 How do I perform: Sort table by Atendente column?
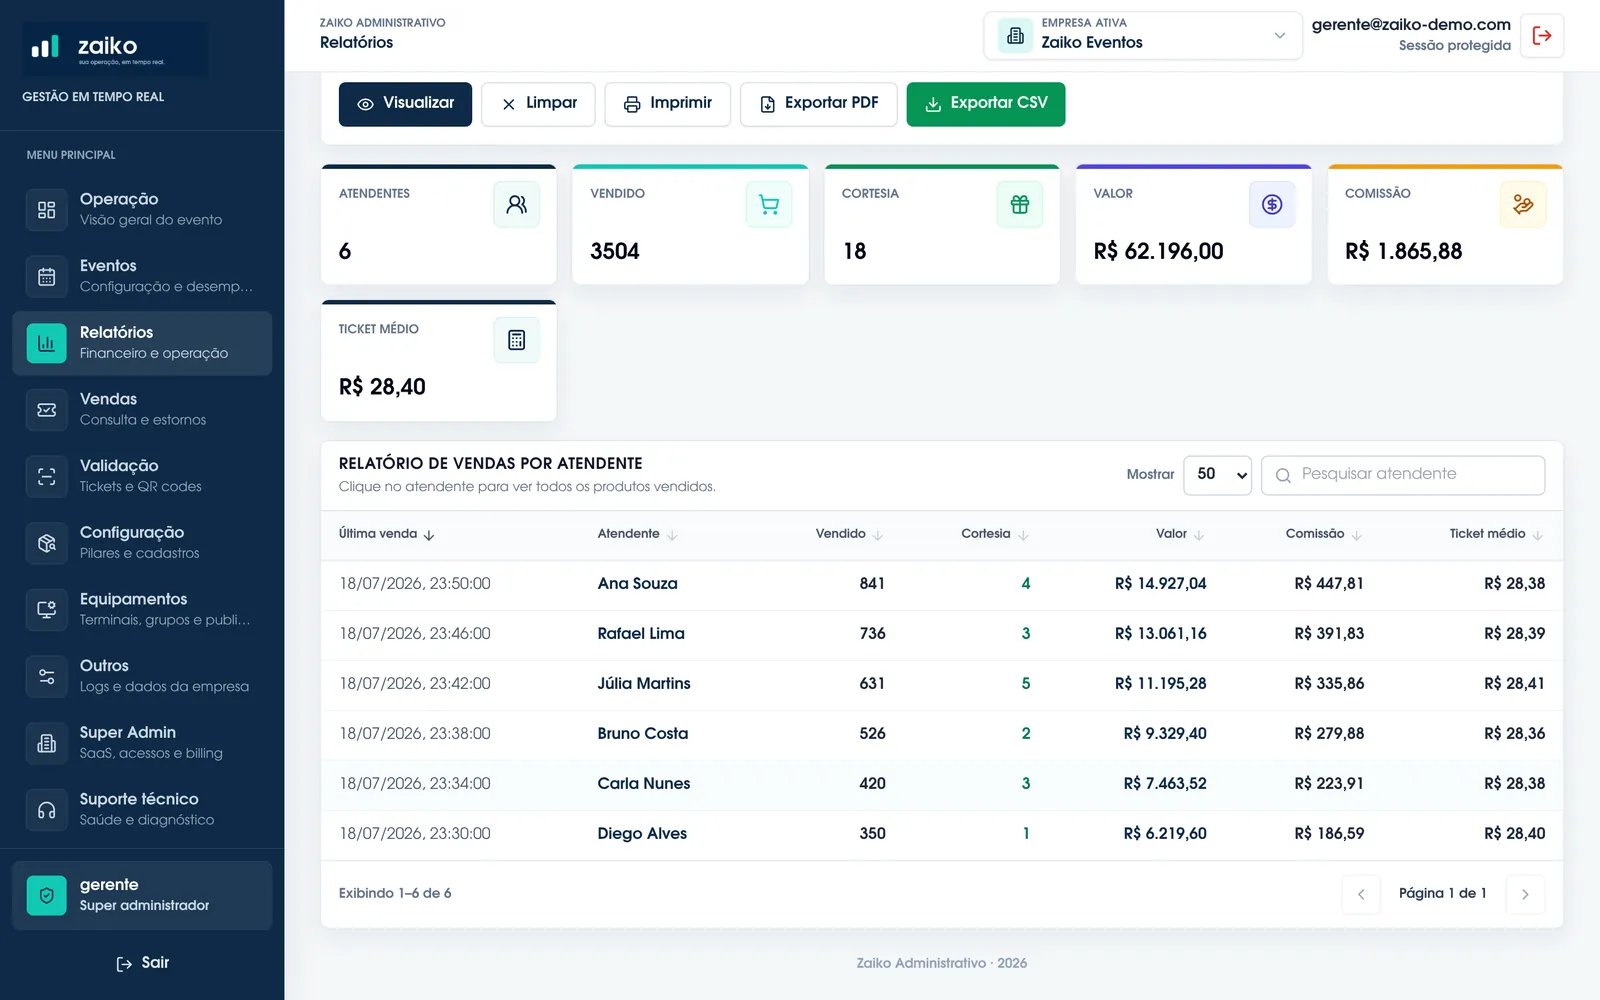coord(637,534)
